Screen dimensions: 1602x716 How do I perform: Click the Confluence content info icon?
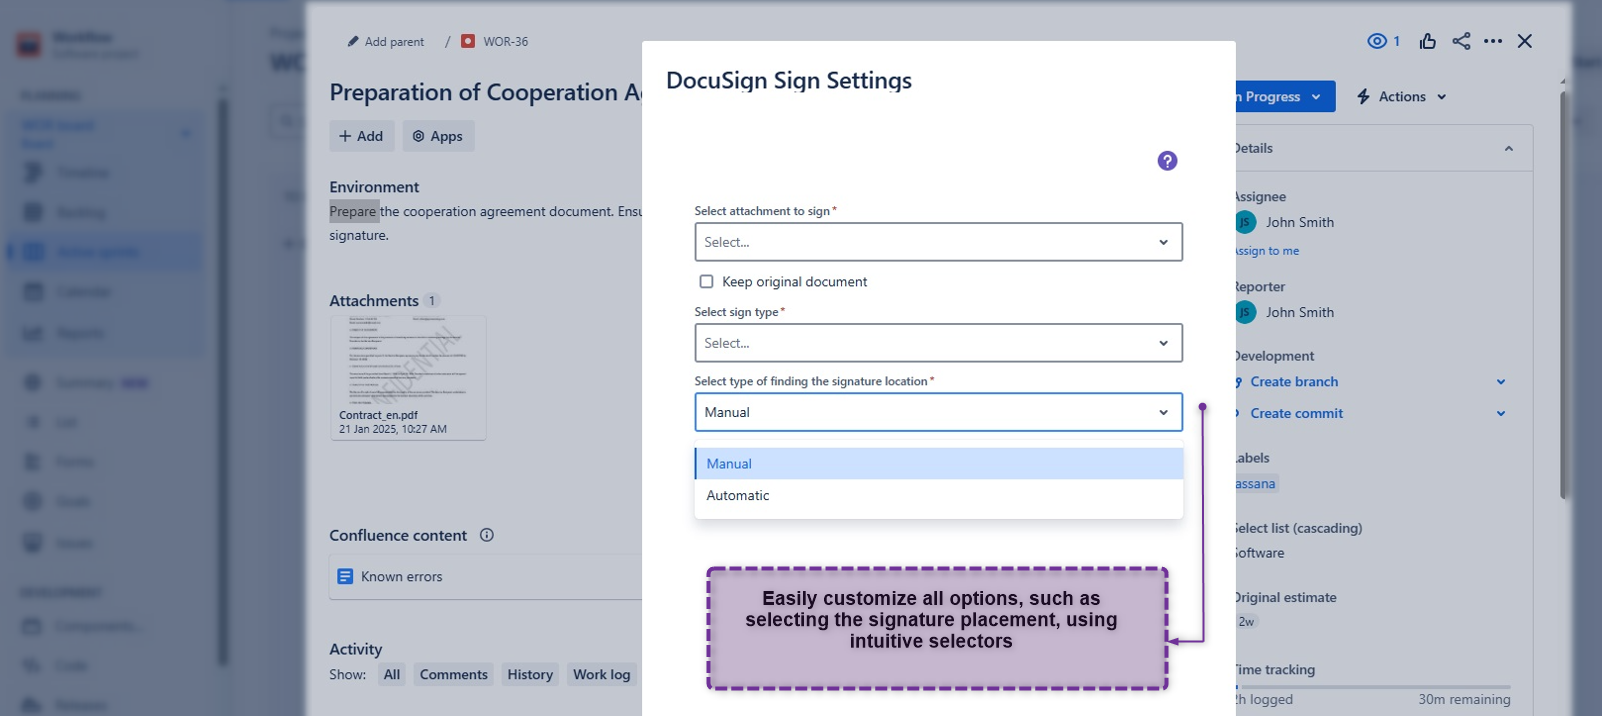(487, 535)
